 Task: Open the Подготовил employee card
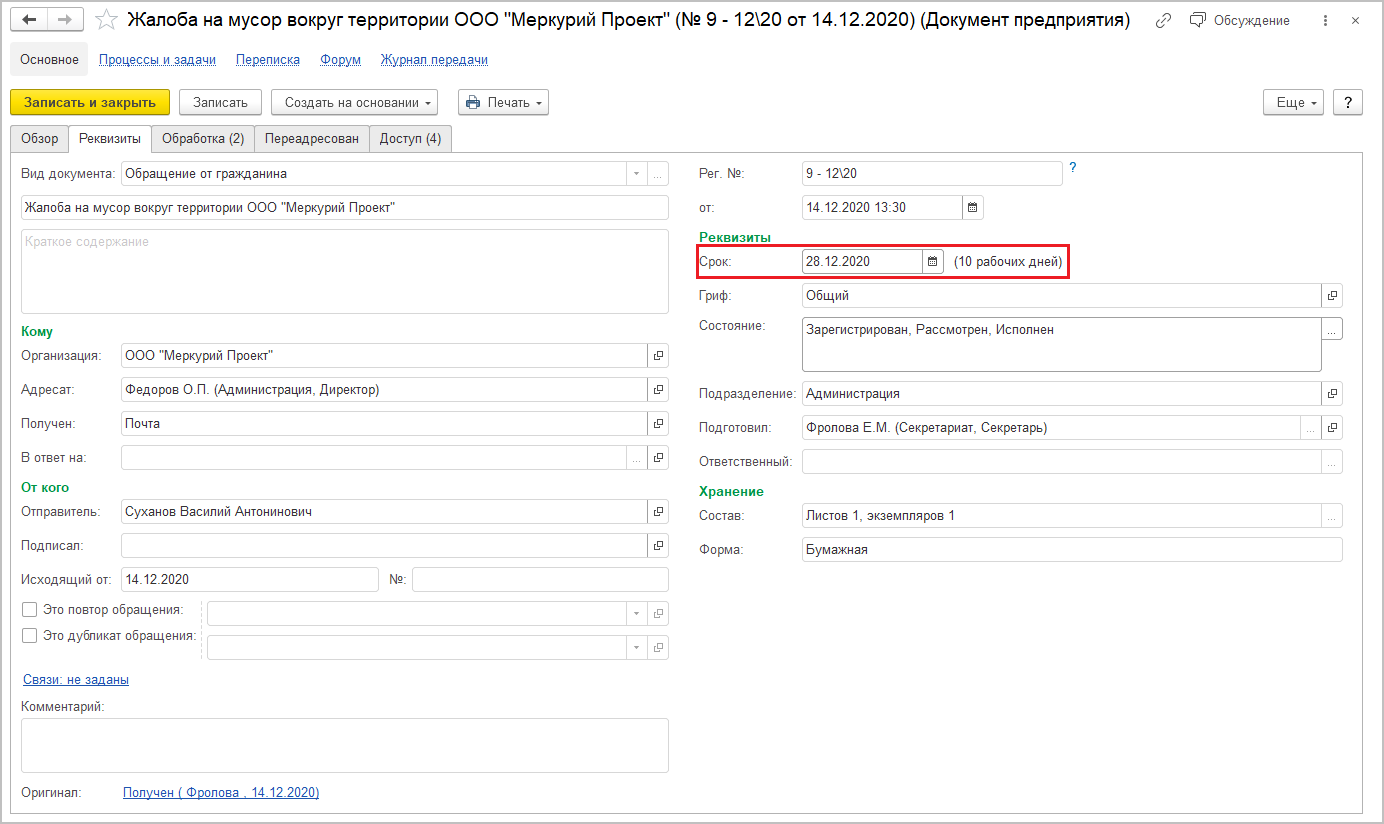(x=1332, y=427)
